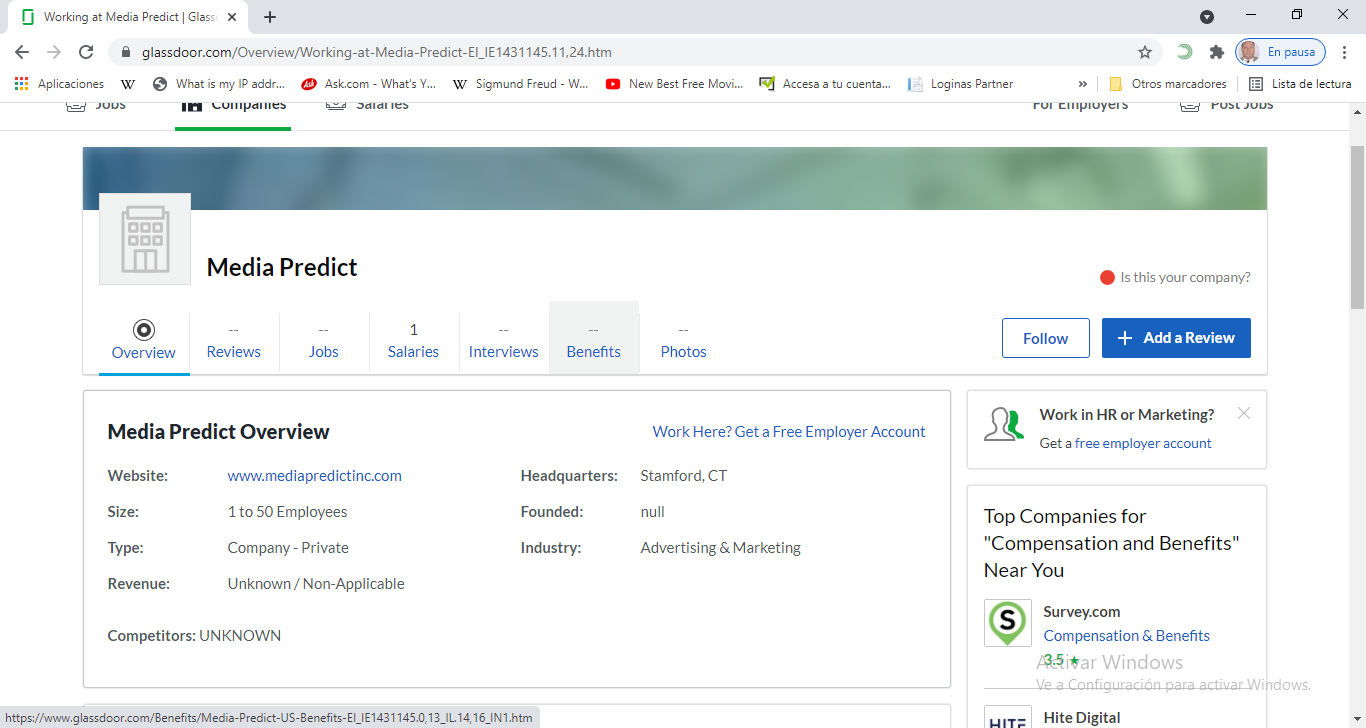Click the Media Predict Overview heading
Viewport: 1366px width, 728px height.
tap(219, 432)
